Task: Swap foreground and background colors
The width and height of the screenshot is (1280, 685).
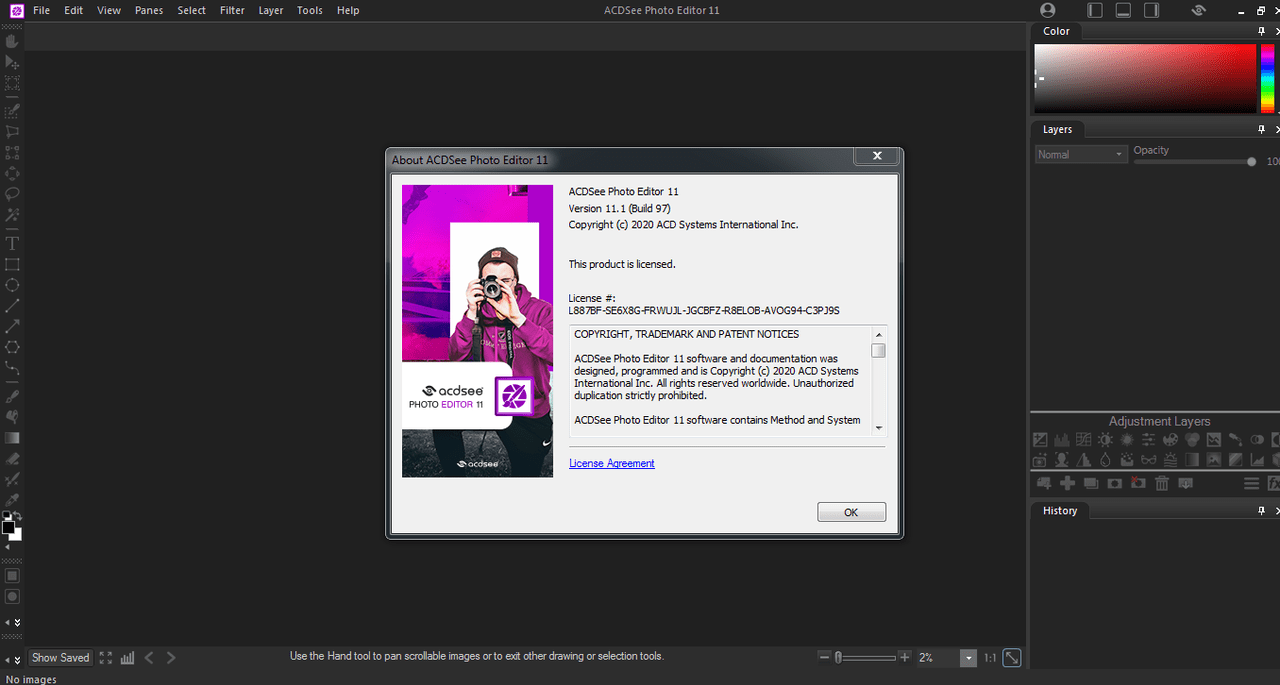Action: point(18,515)
